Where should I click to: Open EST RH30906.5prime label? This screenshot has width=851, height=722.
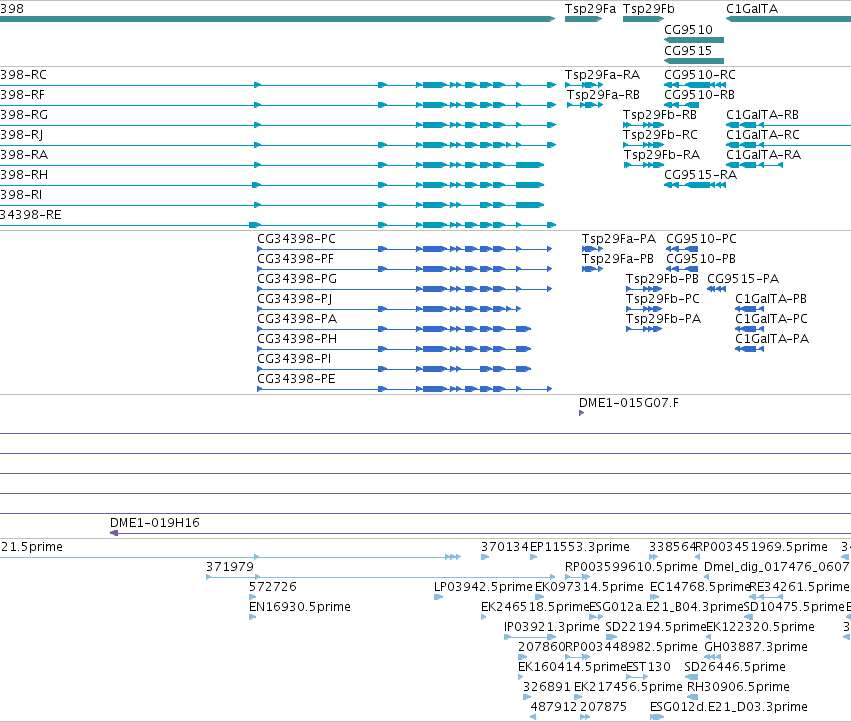pos(738,687)
